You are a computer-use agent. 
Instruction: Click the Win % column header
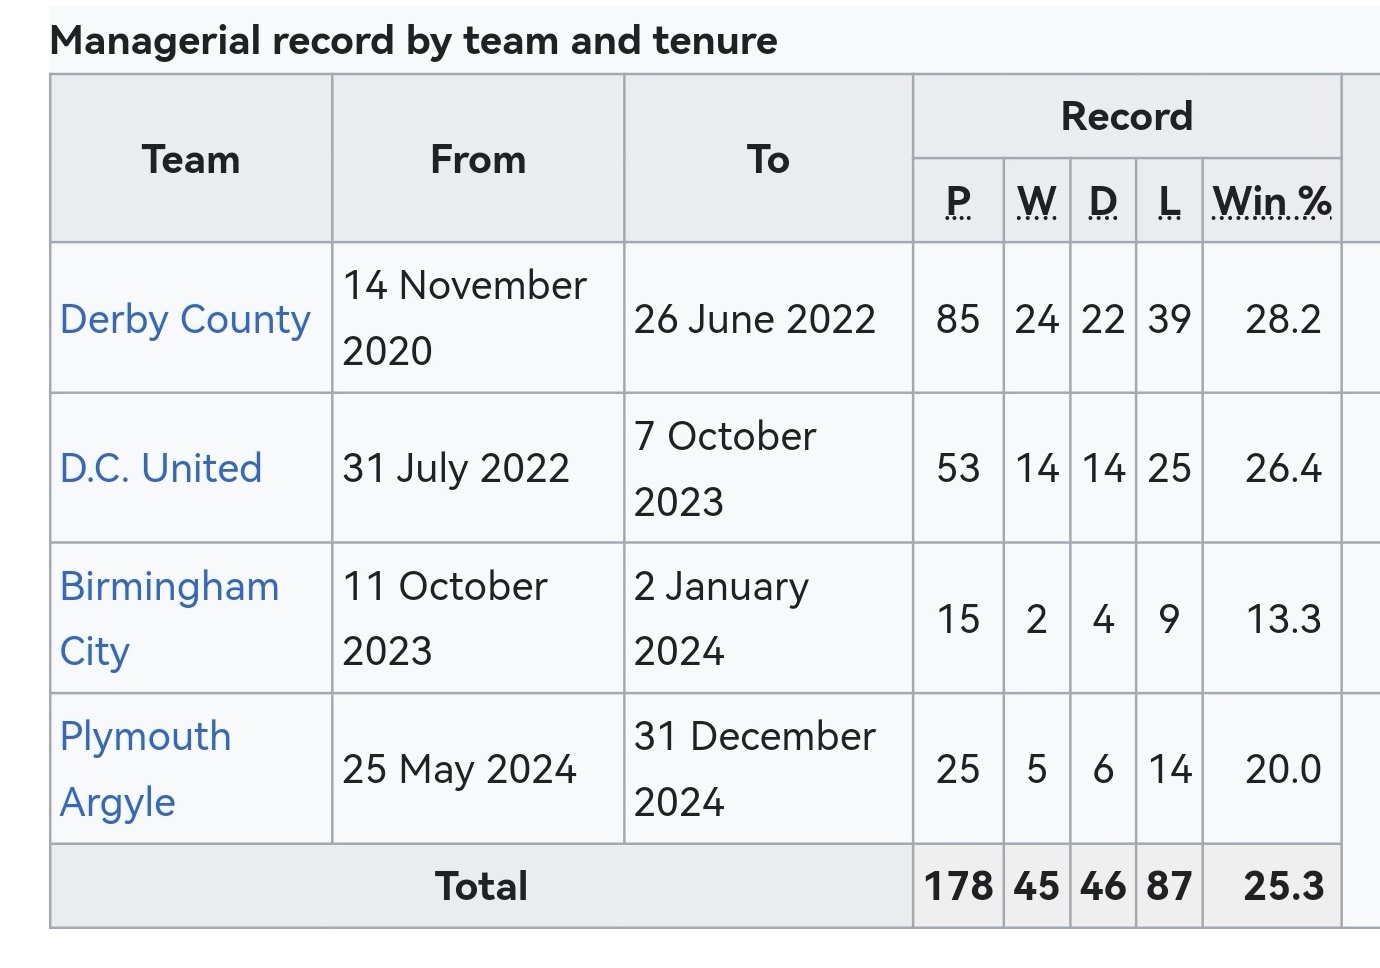pos(1272,201)
